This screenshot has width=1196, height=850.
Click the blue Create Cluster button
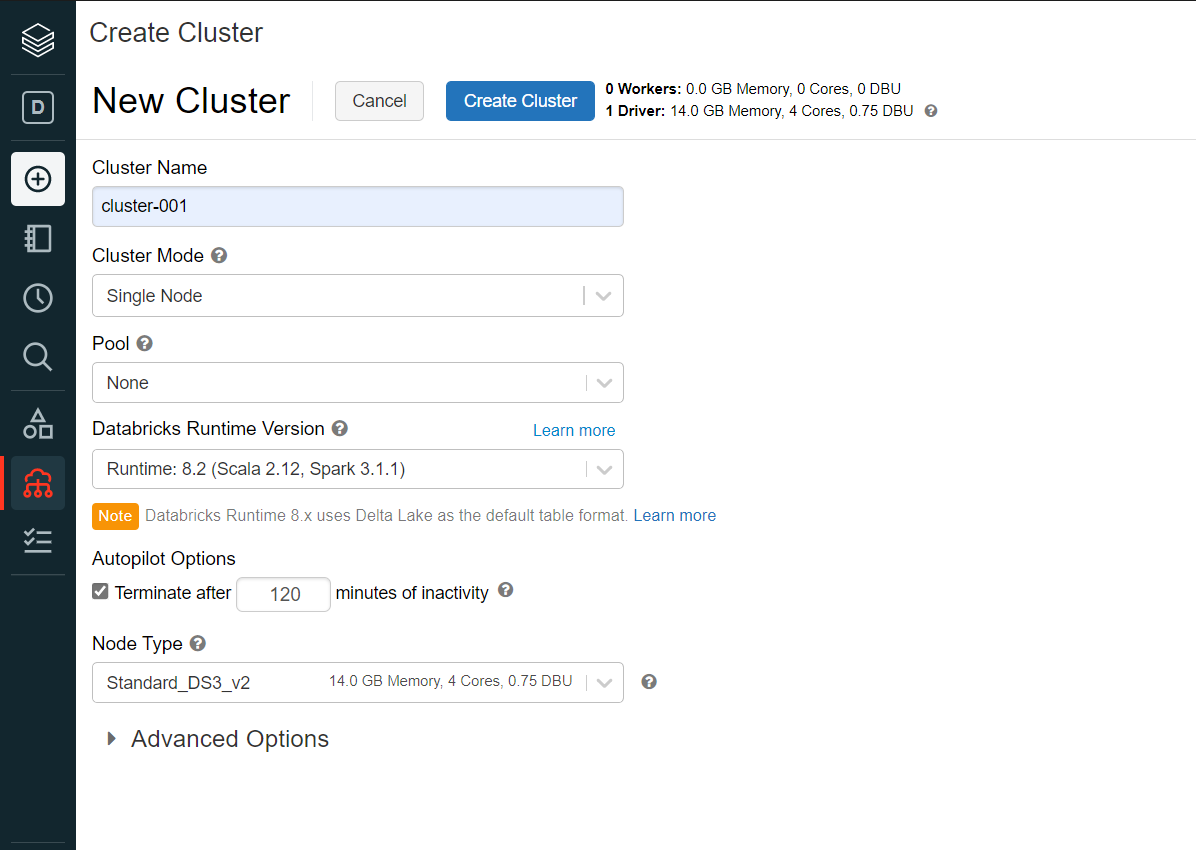pyautogui.click(x=520, y=101)
